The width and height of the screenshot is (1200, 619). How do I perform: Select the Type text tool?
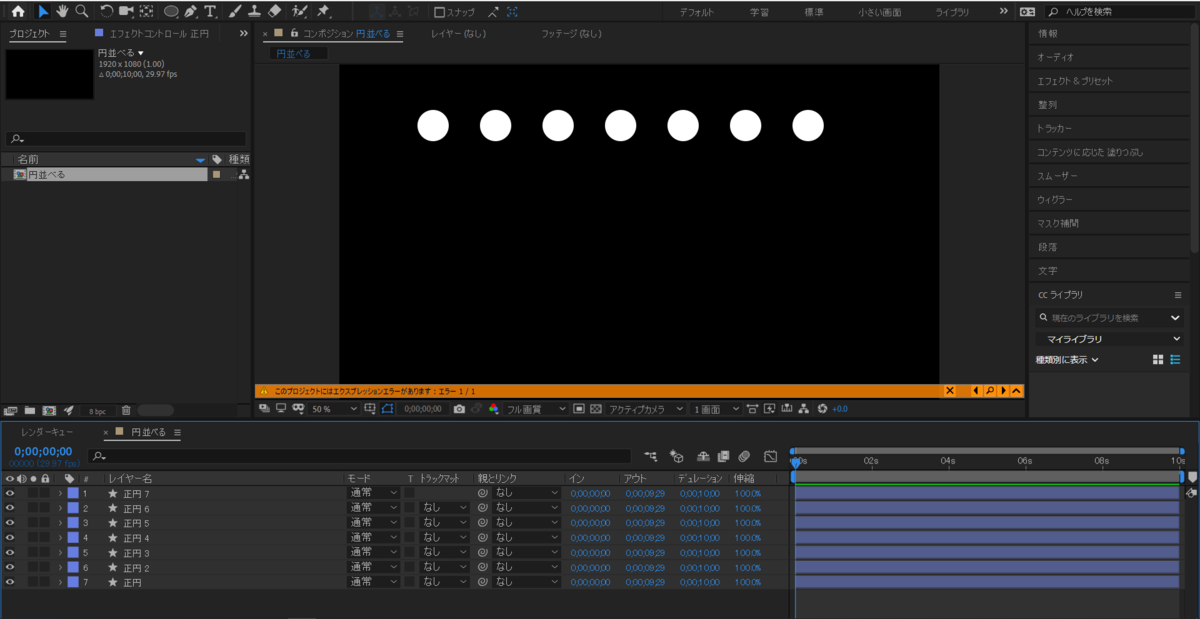point(210,12)
